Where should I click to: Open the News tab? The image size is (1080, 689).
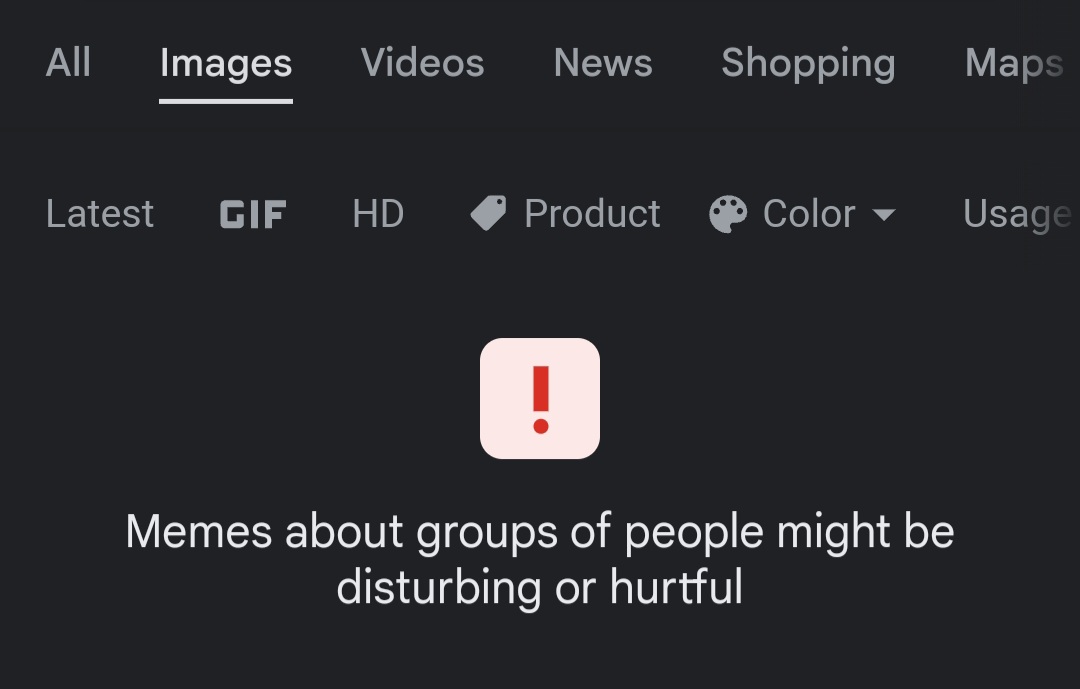tap(603, 63)
